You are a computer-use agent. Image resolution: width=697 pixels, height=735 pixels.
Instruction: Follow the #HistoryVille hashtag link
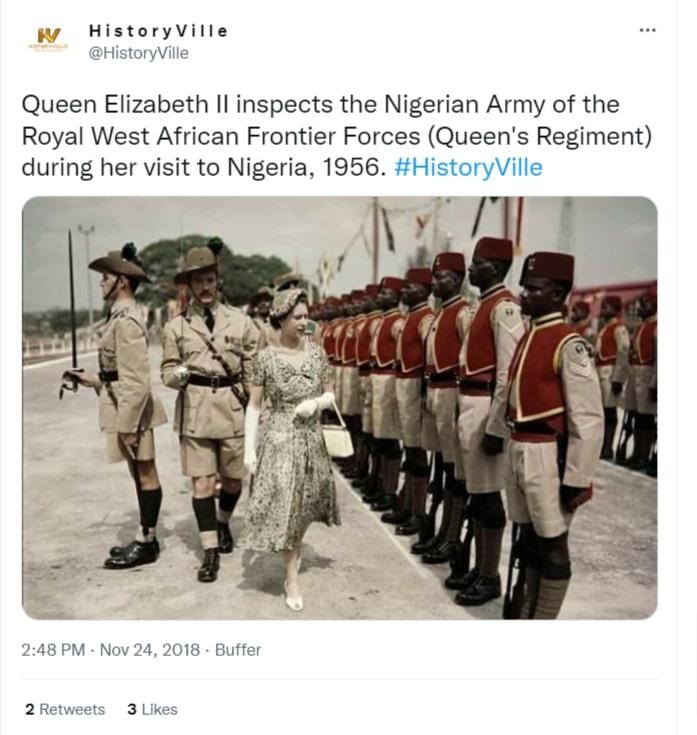[x=468, y=167]
